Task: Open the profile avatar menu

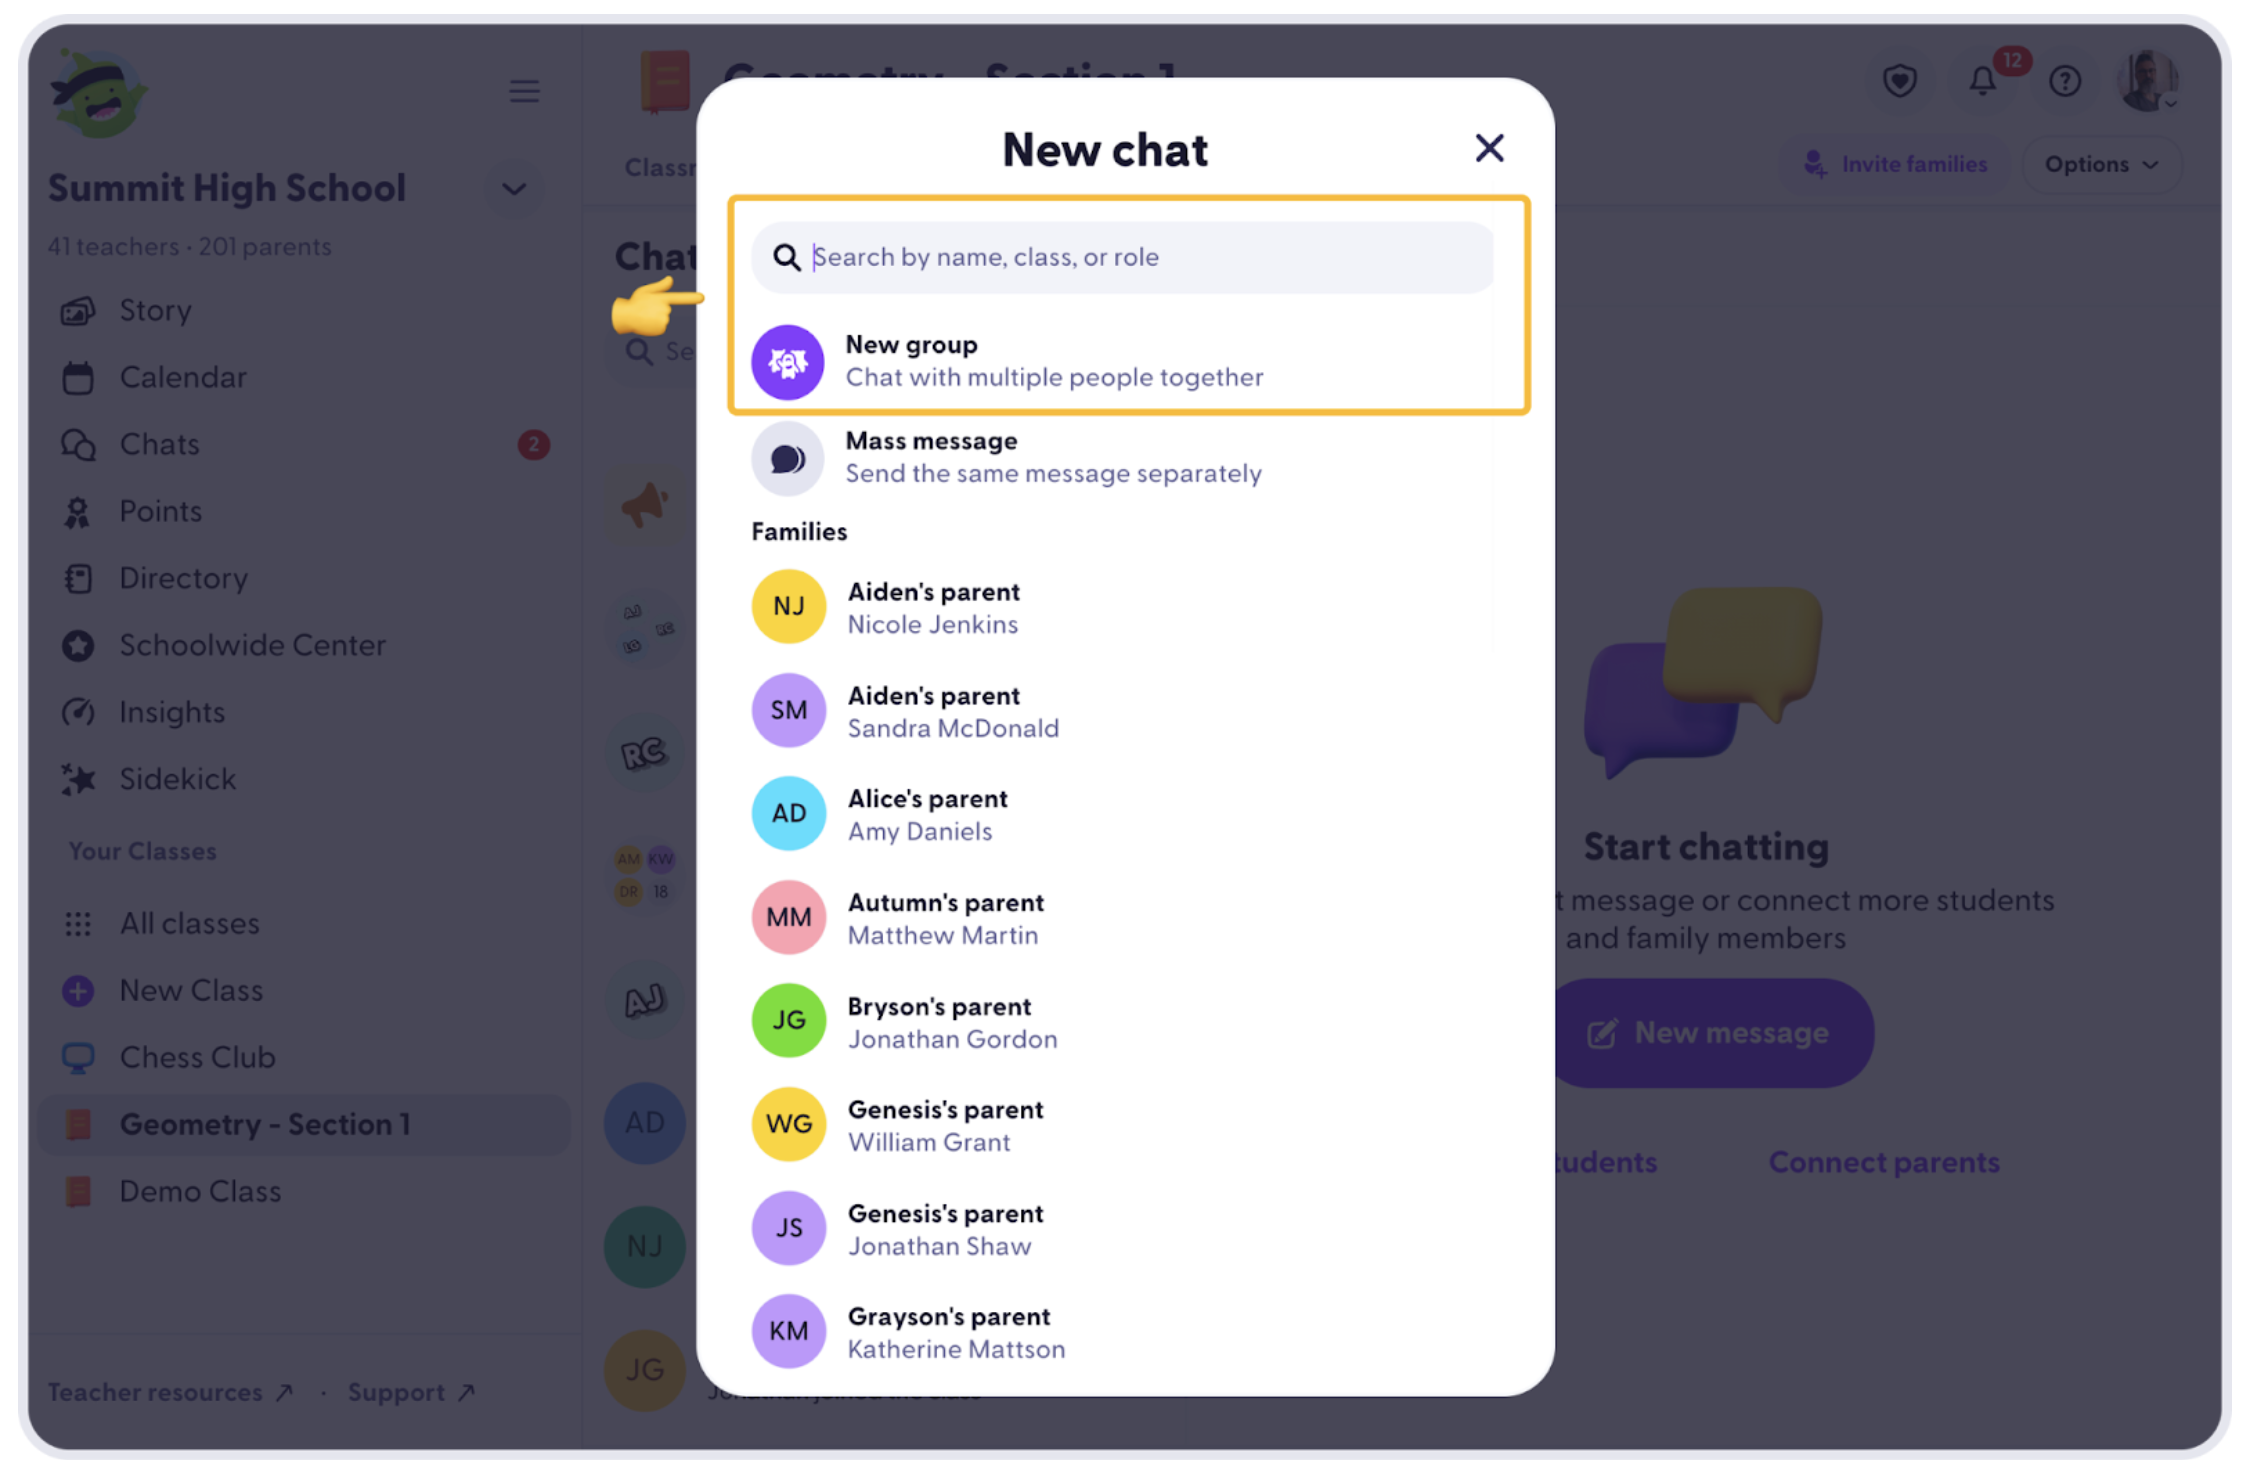Action: click(x=2147, y=81)
